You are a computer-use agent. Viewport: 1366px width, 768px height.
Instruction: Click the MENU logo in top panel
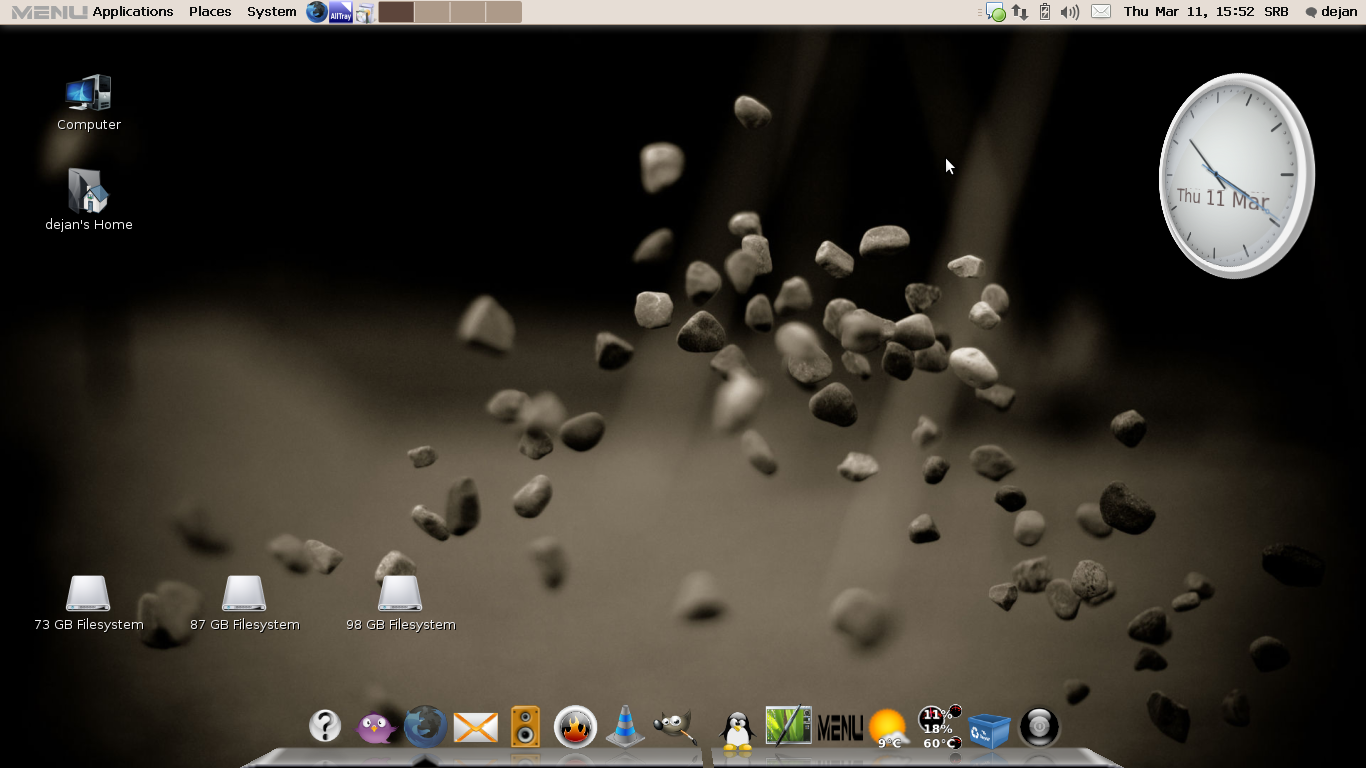click(49, 12)
